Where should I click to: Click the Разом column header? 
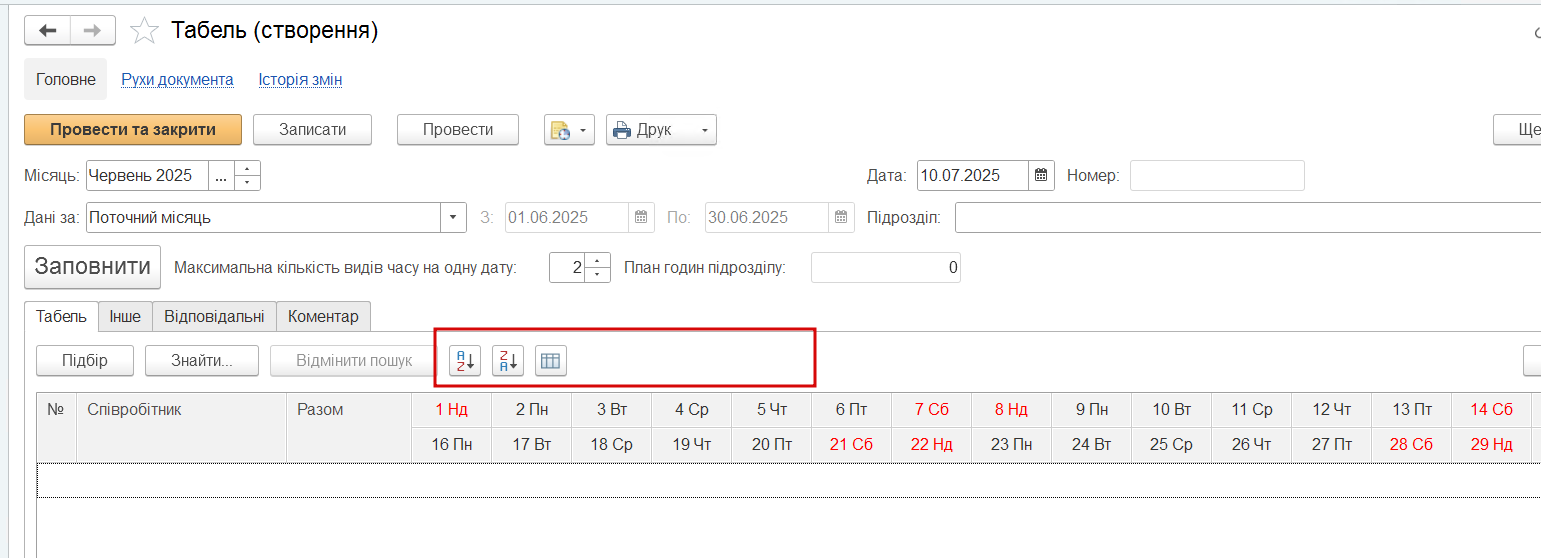point(349,427)
